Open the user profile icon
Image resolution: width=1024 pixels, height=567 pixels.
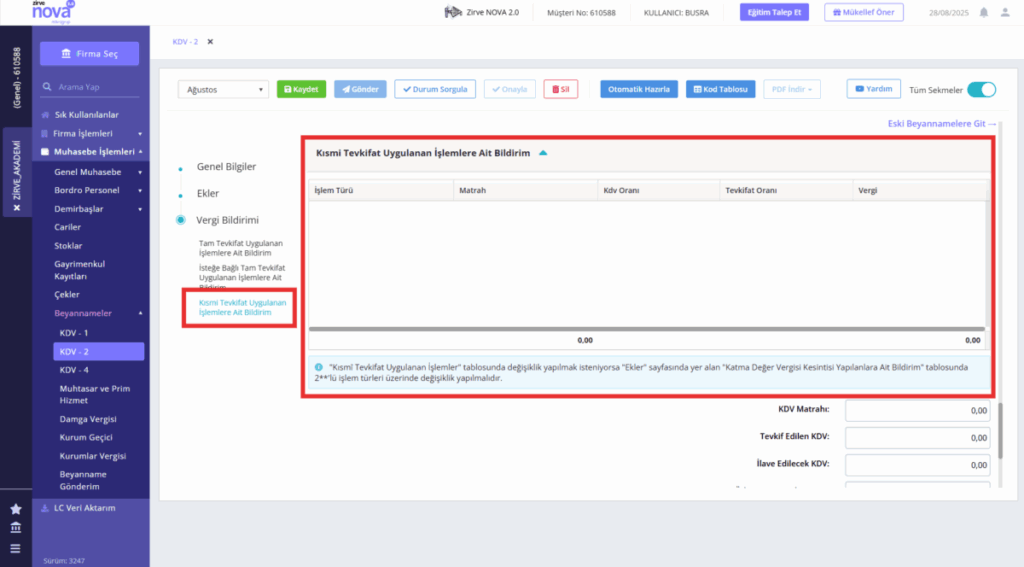pyautogui.click(x=1005, y=12)
